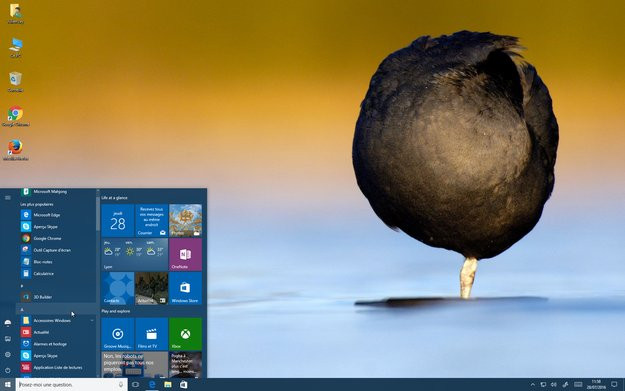The image size is (625, 391).
Task: Open the Pogba à Manchester sports tile
Action: [185, 365]
